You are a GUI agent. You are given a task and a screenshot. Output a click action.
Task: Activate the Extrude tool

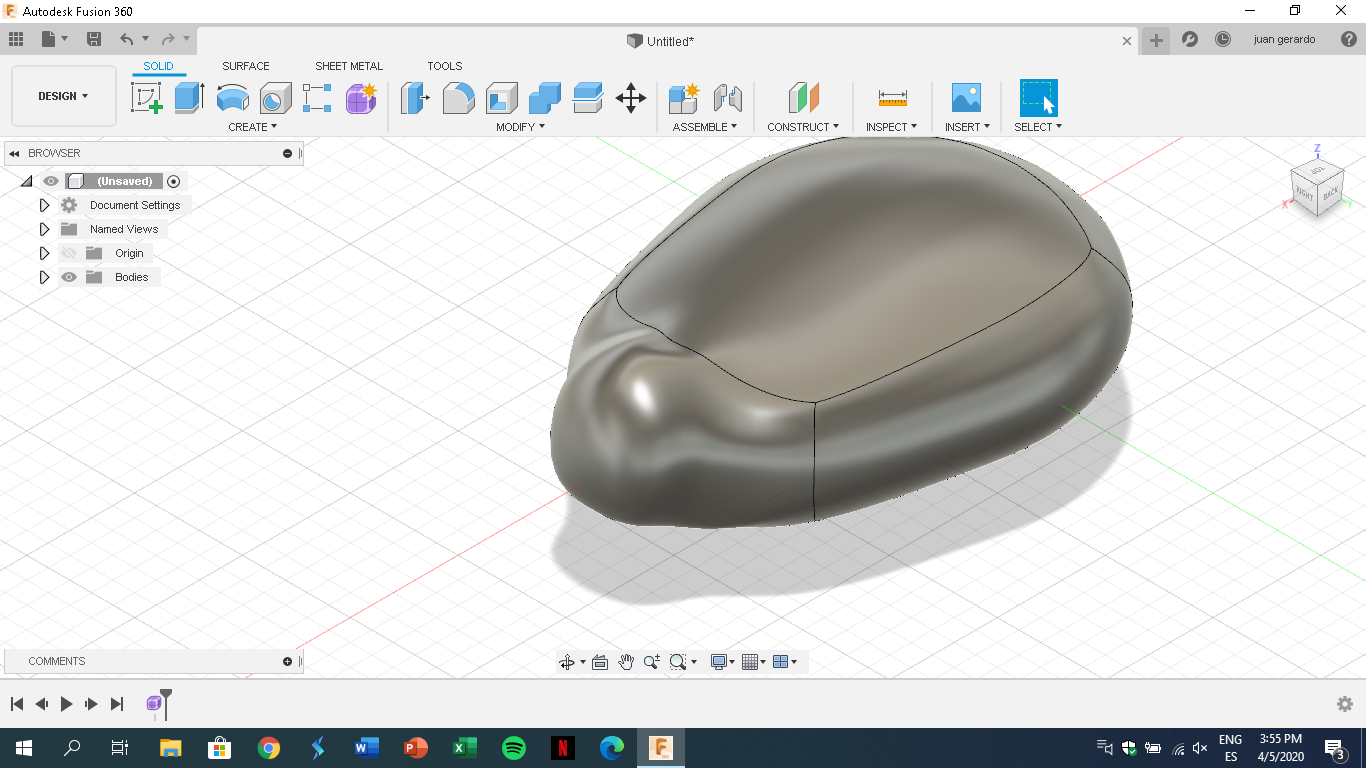(x=190, y=97)
